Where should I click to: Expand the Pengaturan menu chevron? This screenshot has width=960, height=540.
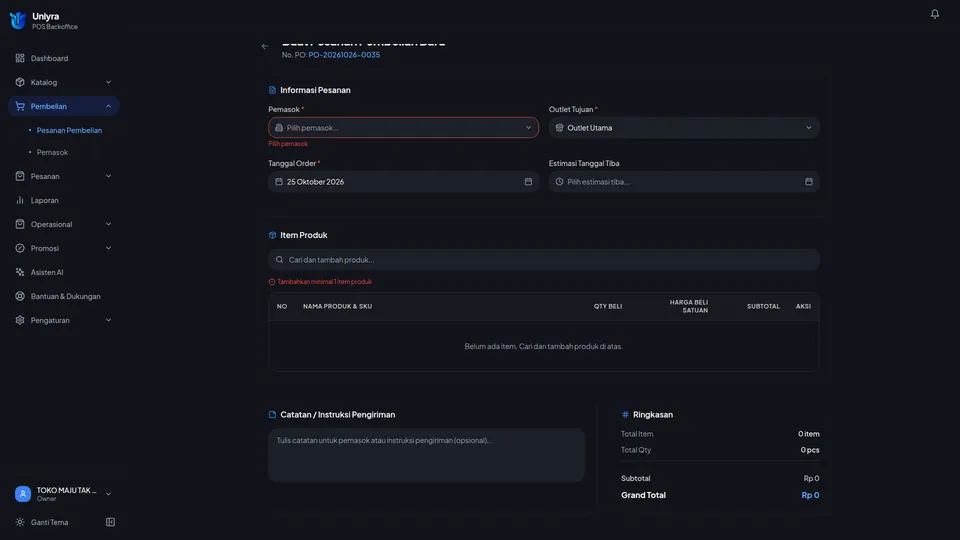click(x=108, y=320)
